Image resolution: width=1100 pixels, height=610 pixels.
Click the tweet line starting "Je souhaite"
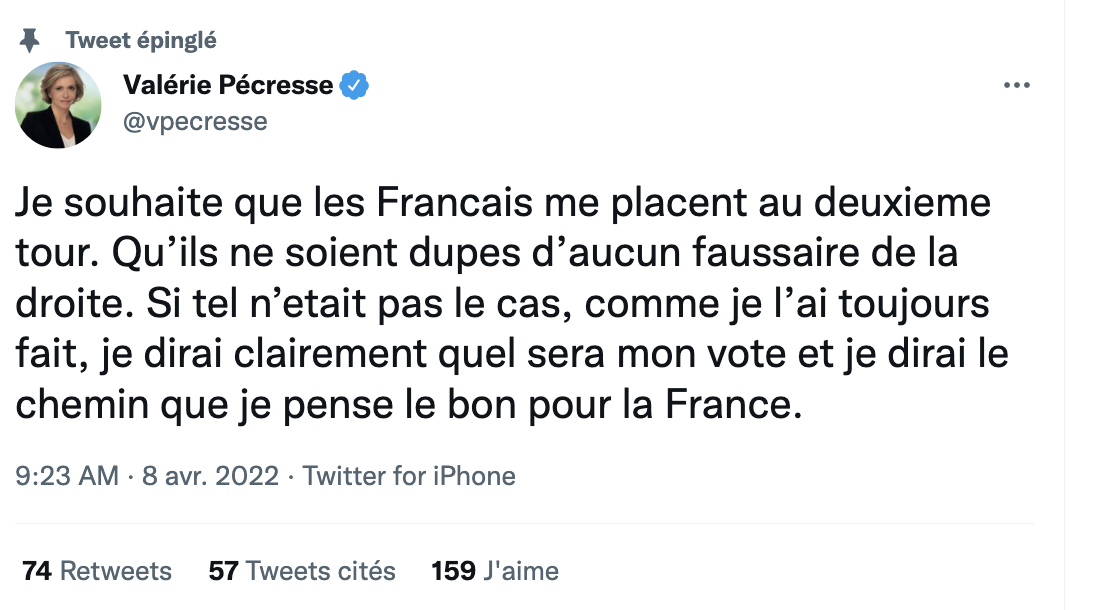tap(503, 204)
